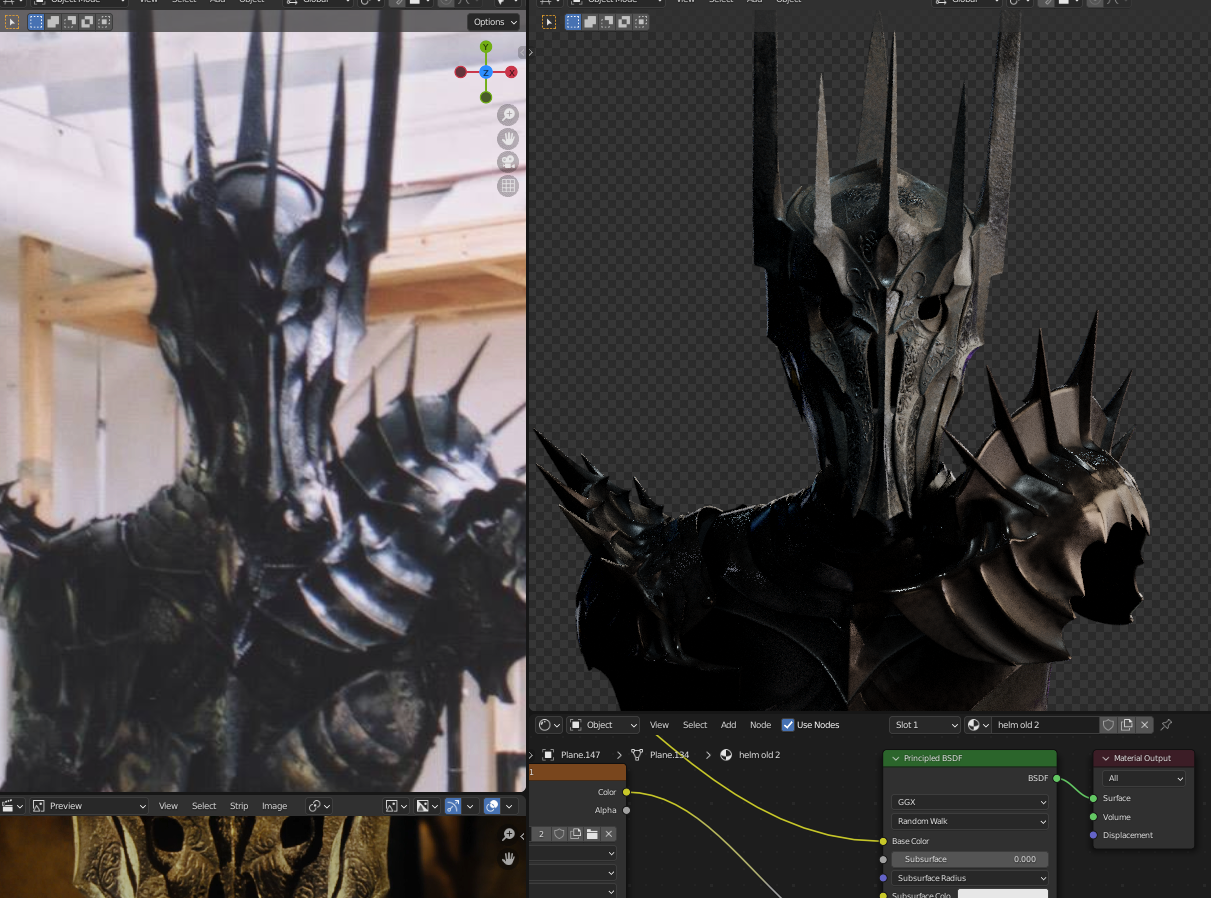The height and width of the screenshot is (898, 1211).
Task: Click the Plane.147 breadcrumb label
Action: [x=581, y=755]
